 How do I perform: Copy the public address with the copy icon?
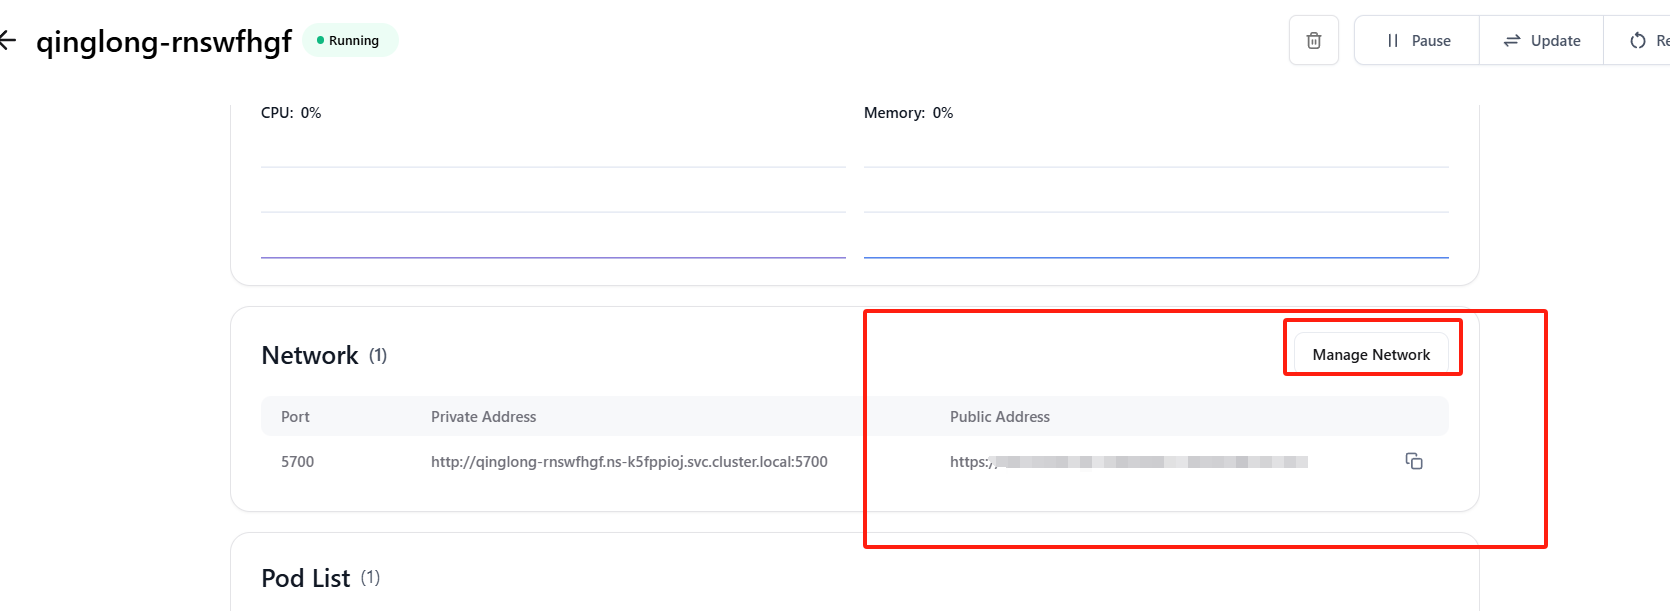point(1413,461)
